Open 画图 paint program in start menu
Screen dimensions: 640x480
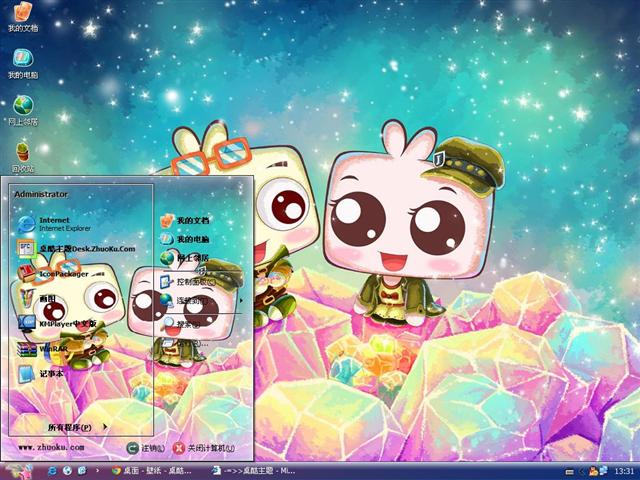click(x=37, y=299)
